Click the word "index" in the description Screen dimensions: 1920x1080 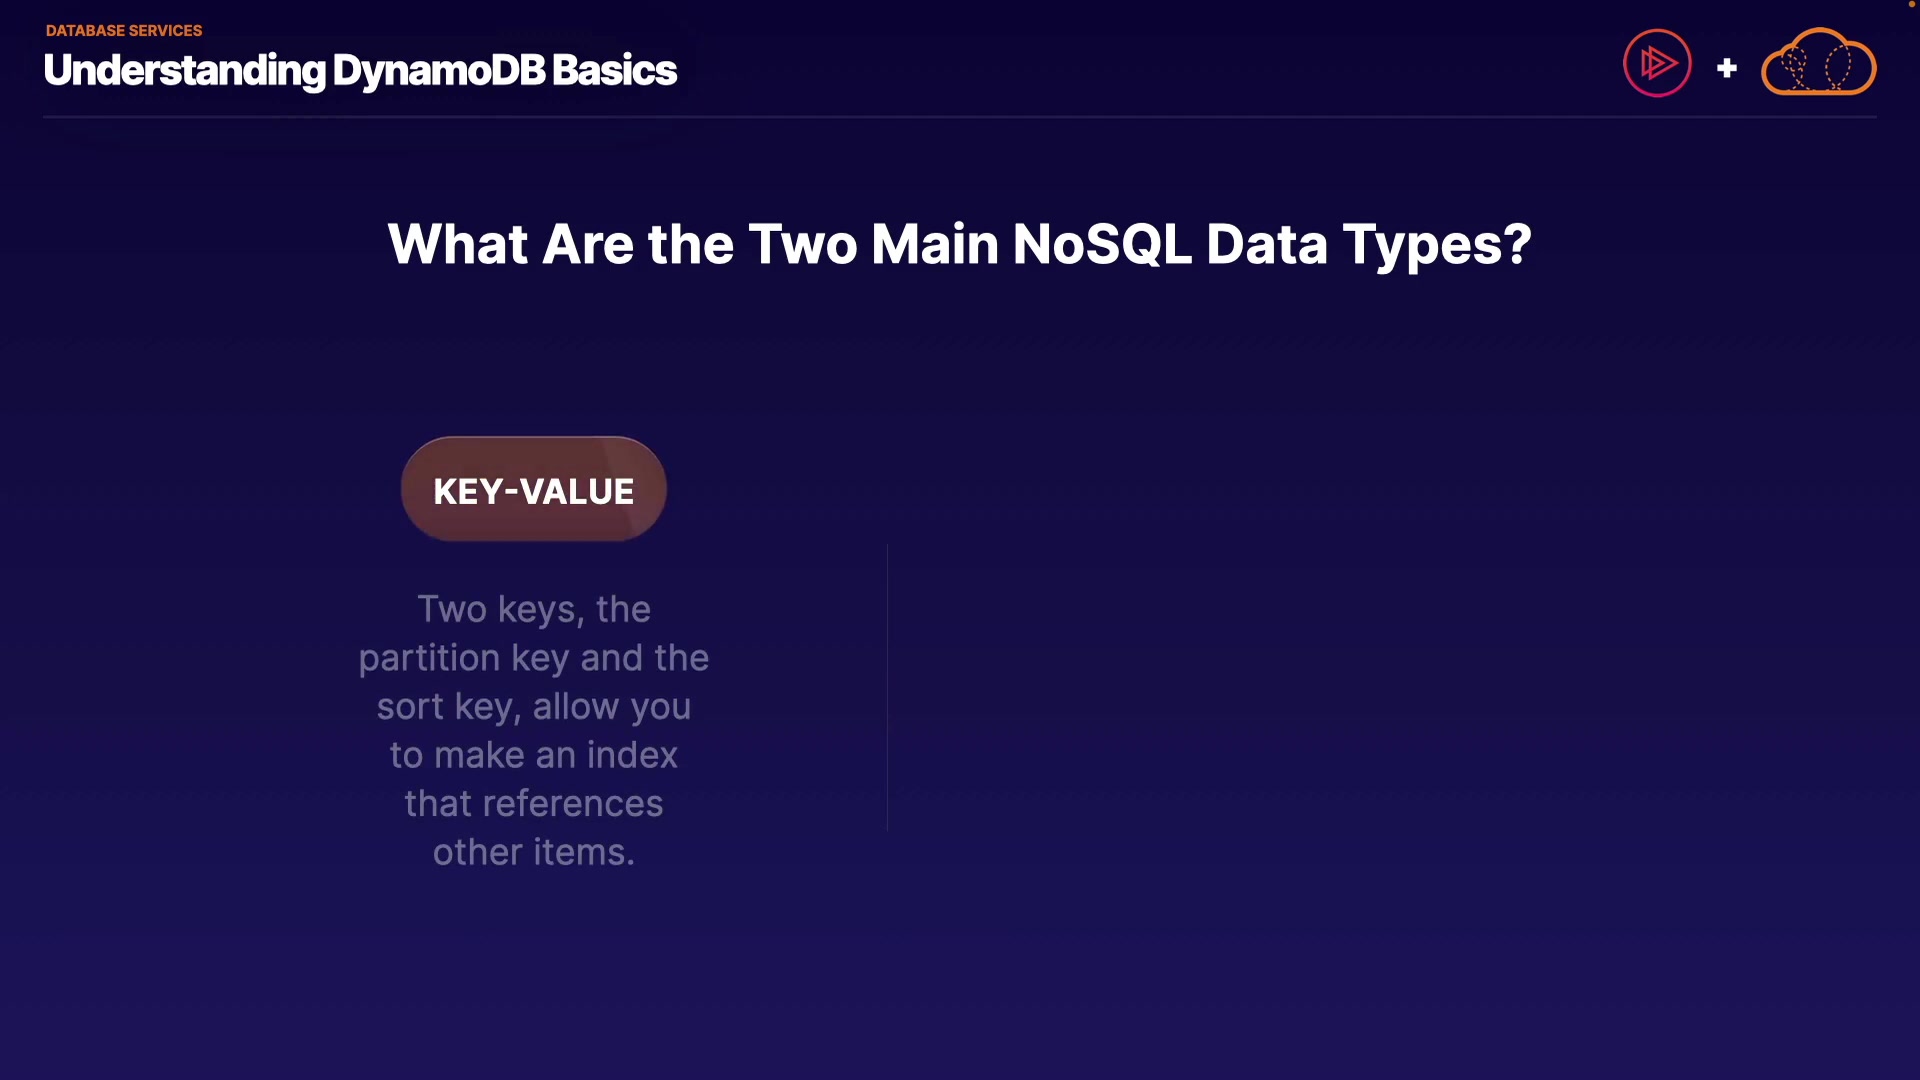tap(632, 755)
